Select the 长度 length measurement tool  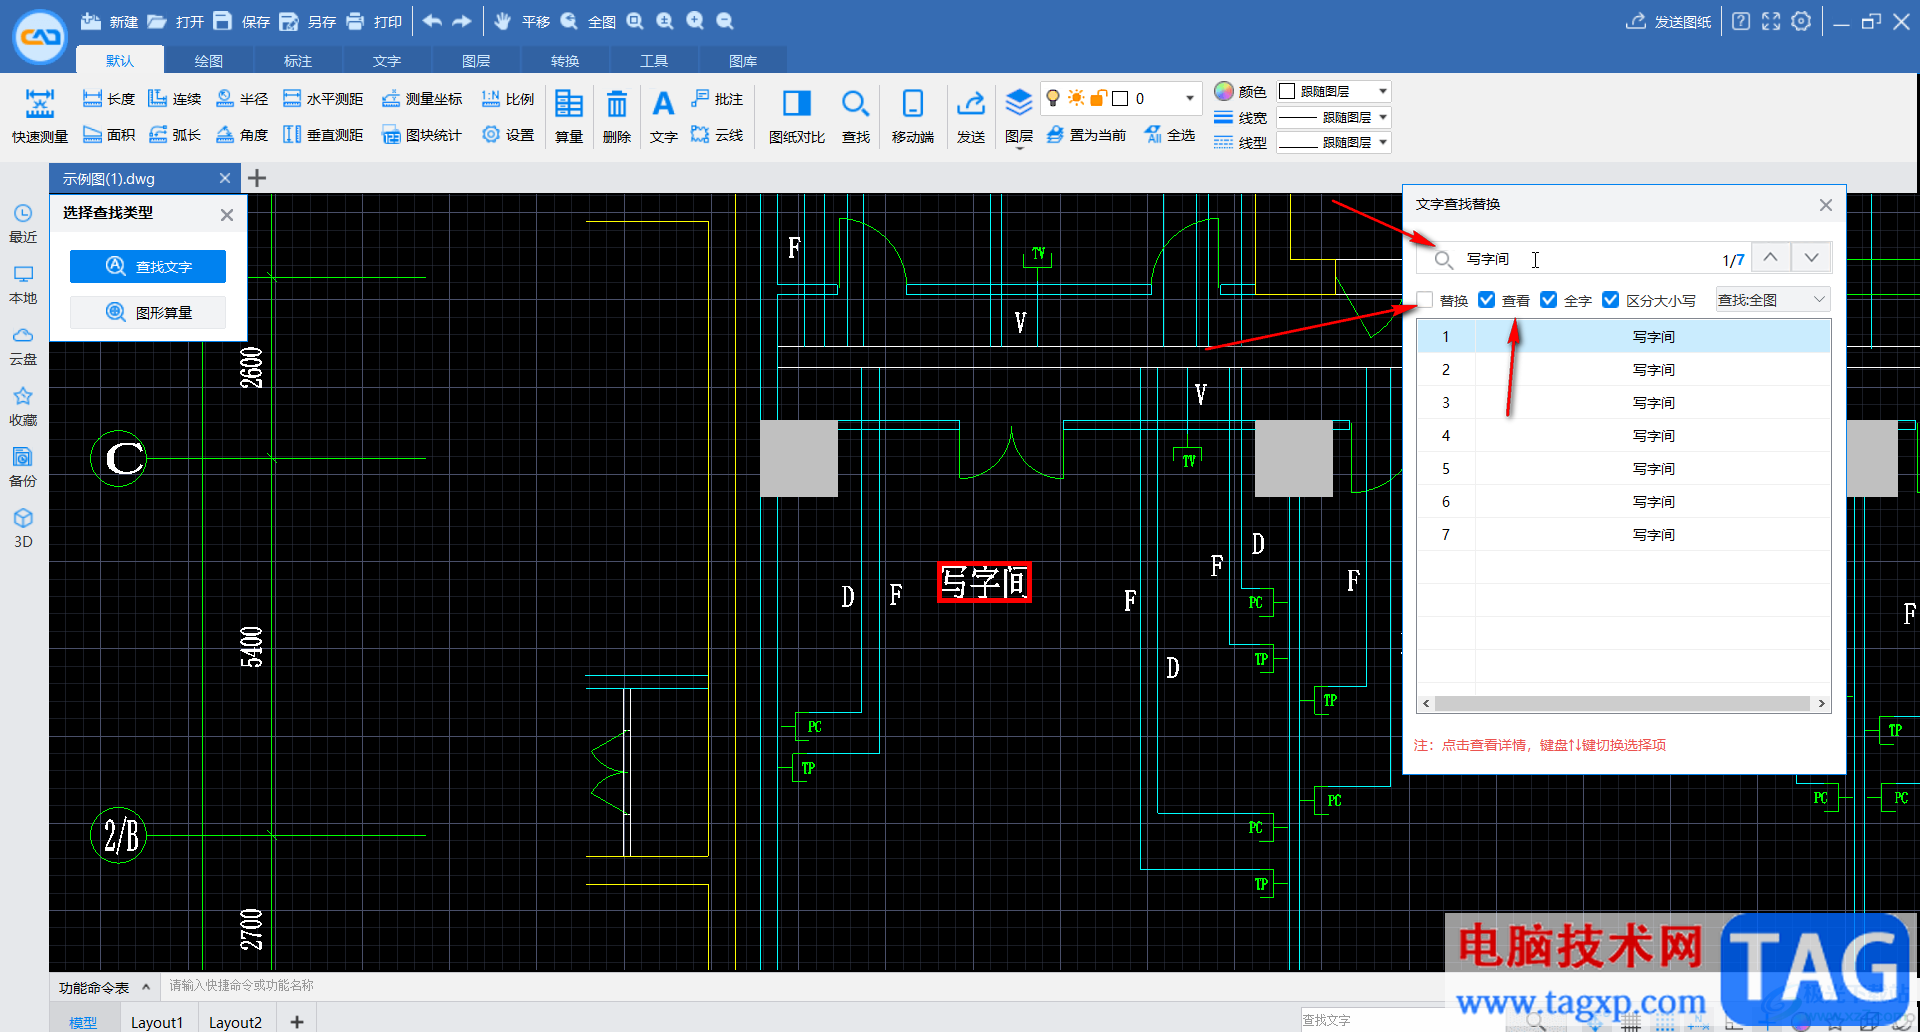pos(109,99)
